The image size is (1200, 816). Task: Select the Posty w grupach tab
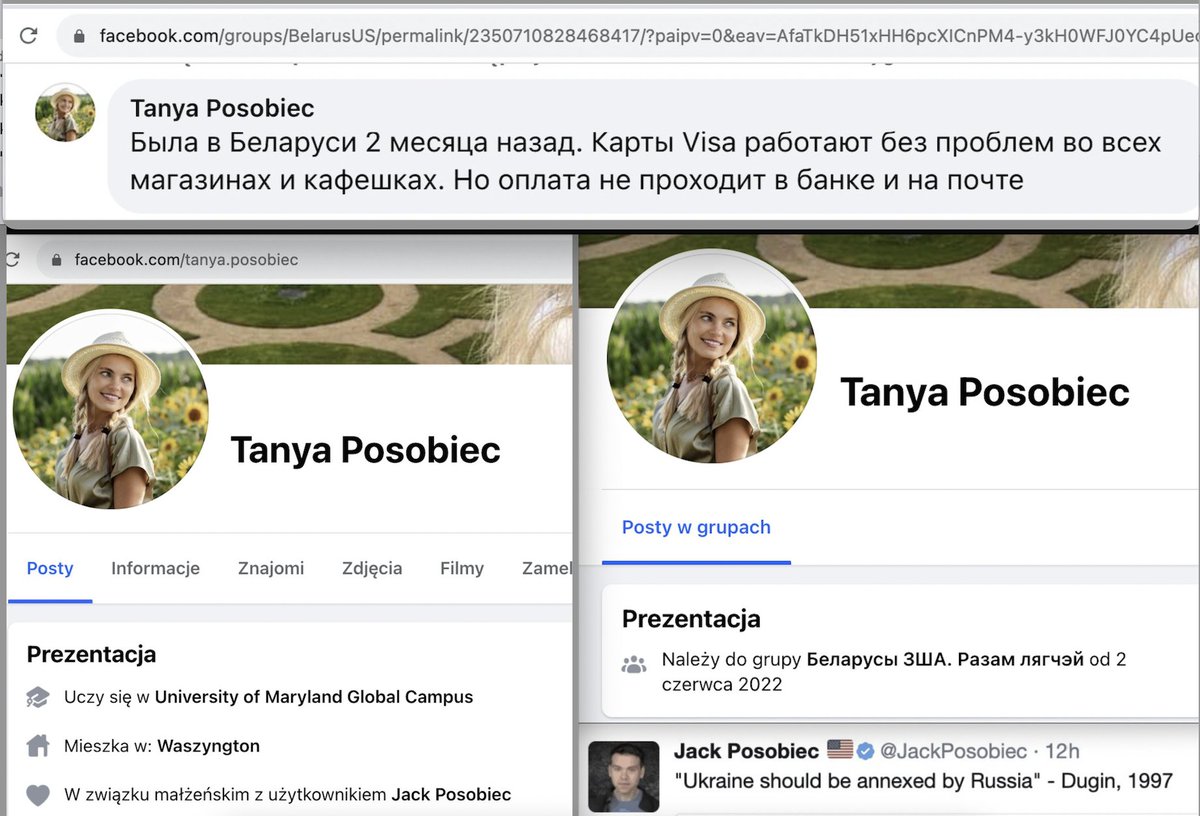click(696, 527)
